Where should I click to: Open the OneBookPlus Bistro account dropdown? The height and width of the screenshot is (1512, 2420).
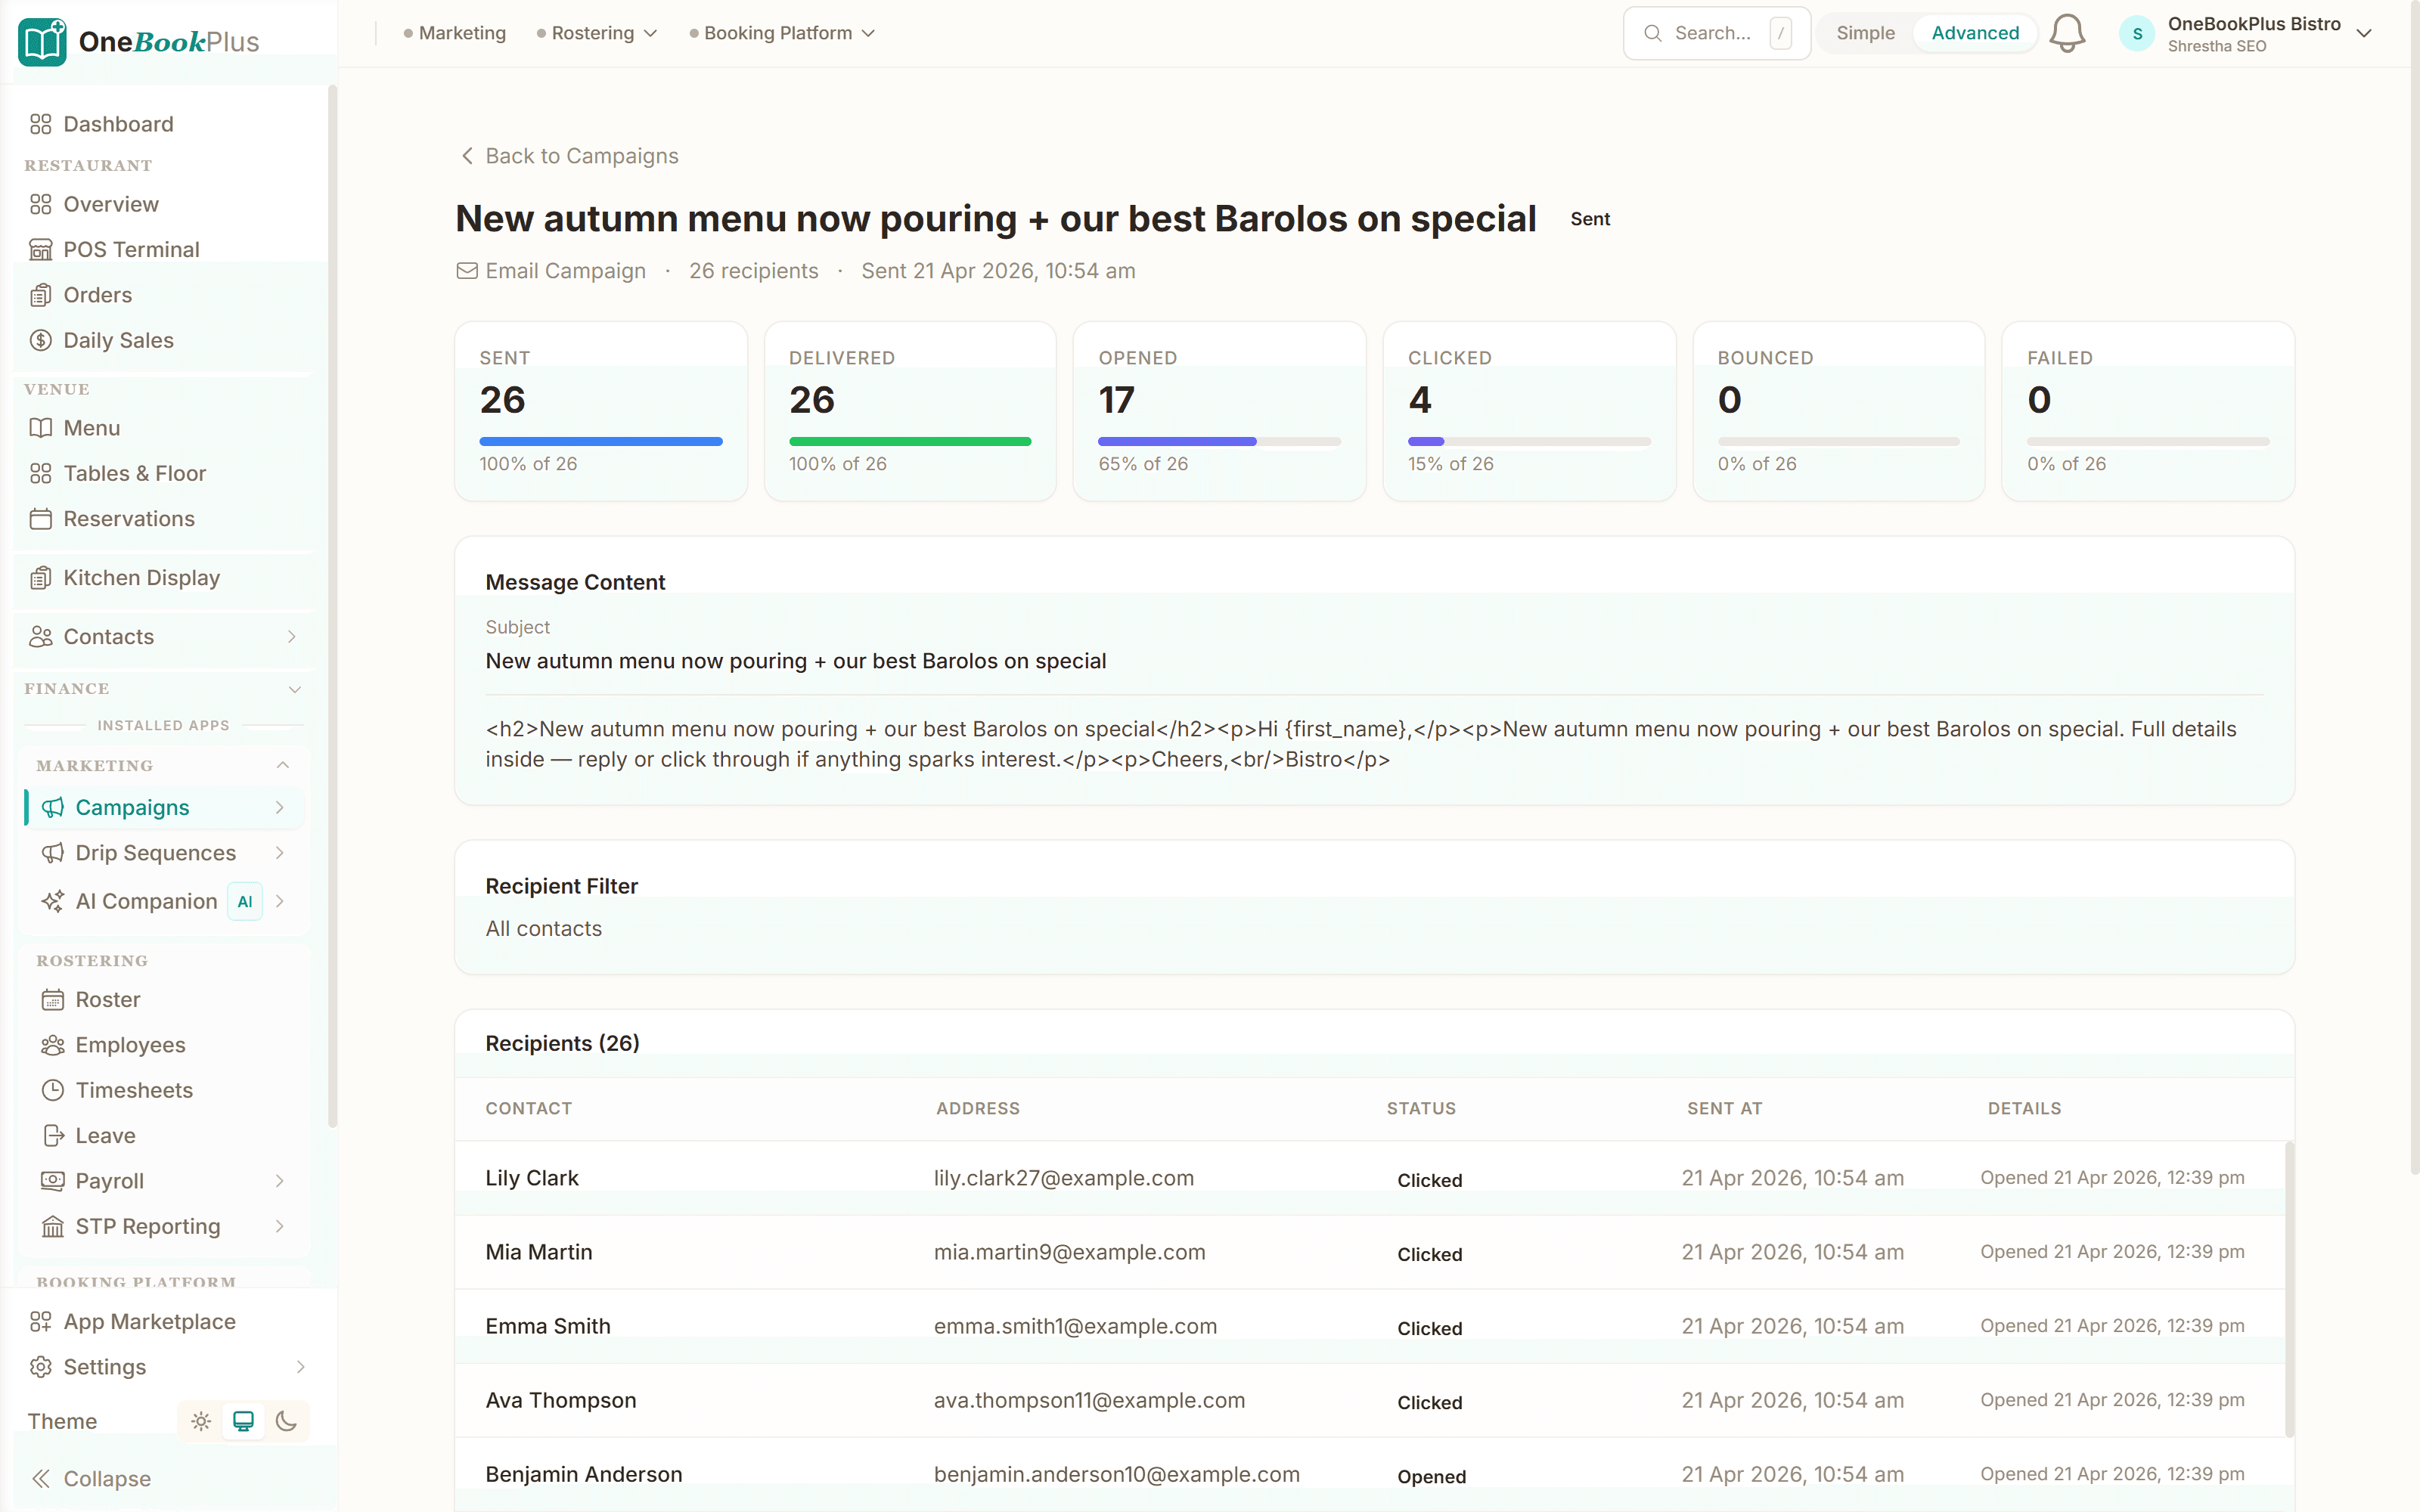point(2363,33)
